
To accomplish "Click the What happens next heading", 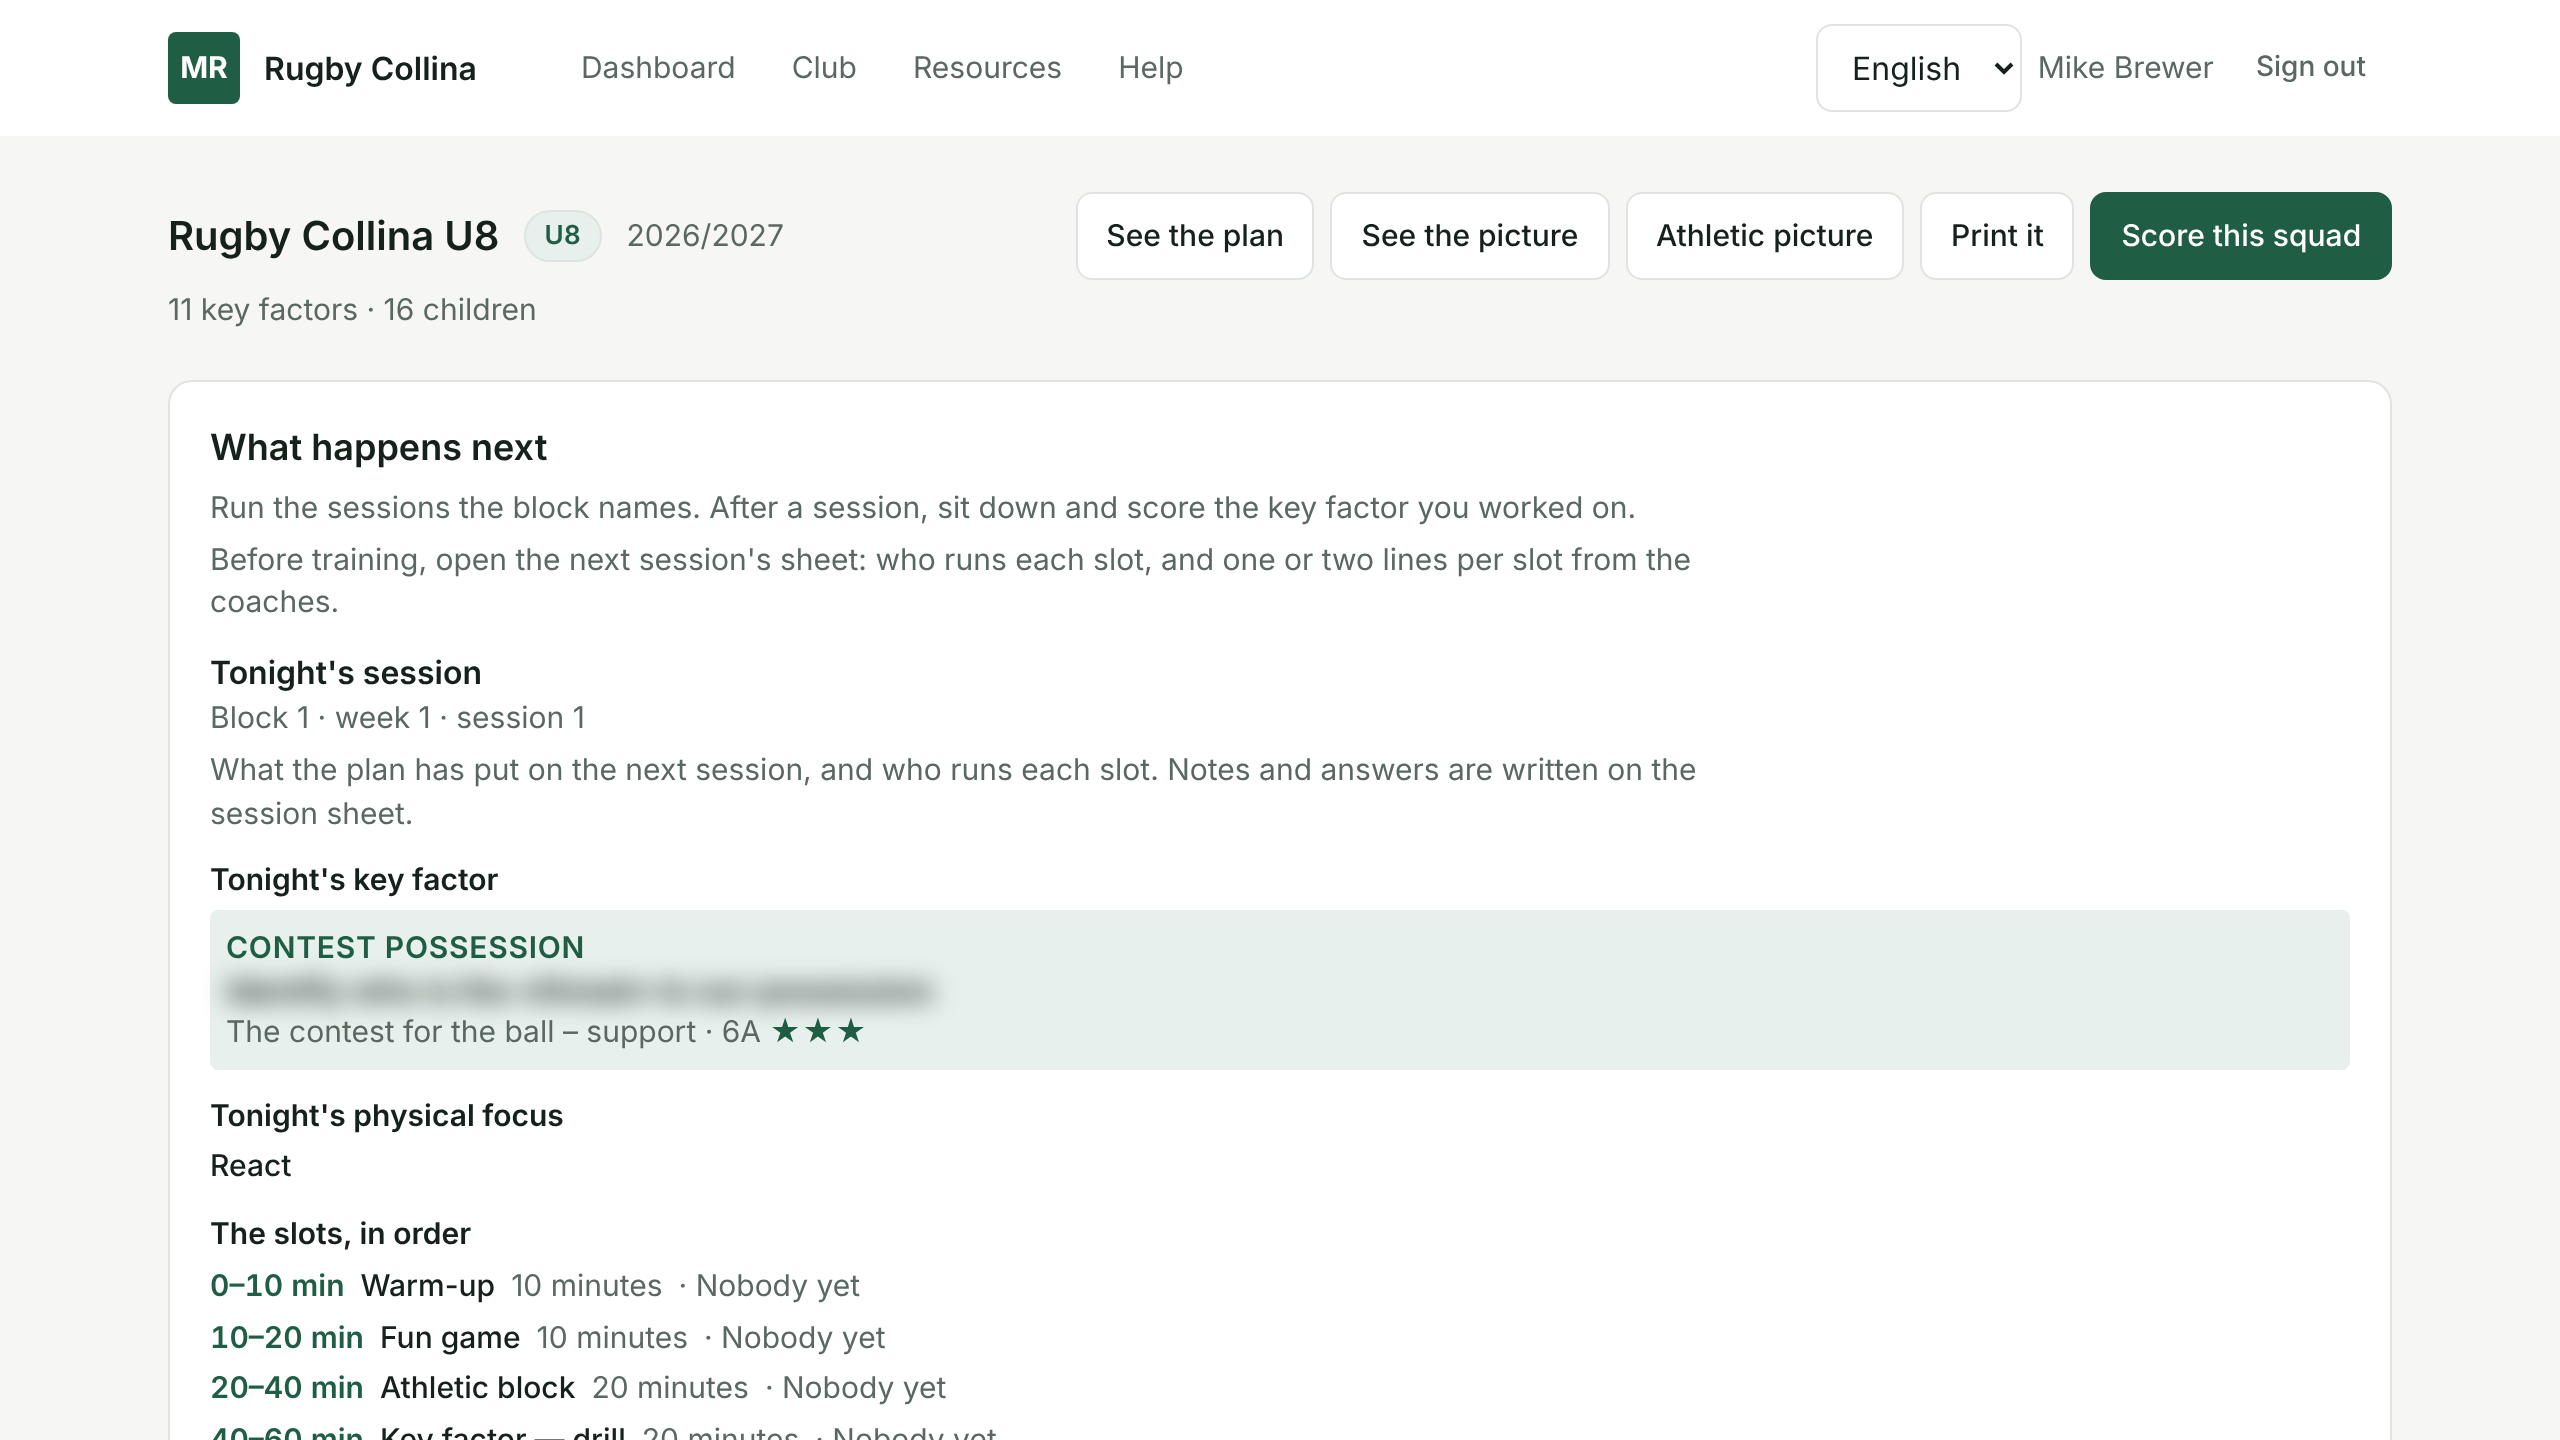I will [378, 448].
